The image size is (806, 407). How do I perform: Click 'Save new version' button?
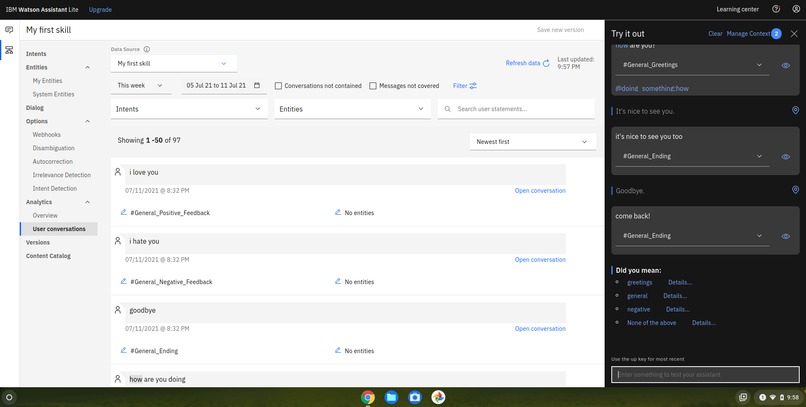tap(560, 30)
